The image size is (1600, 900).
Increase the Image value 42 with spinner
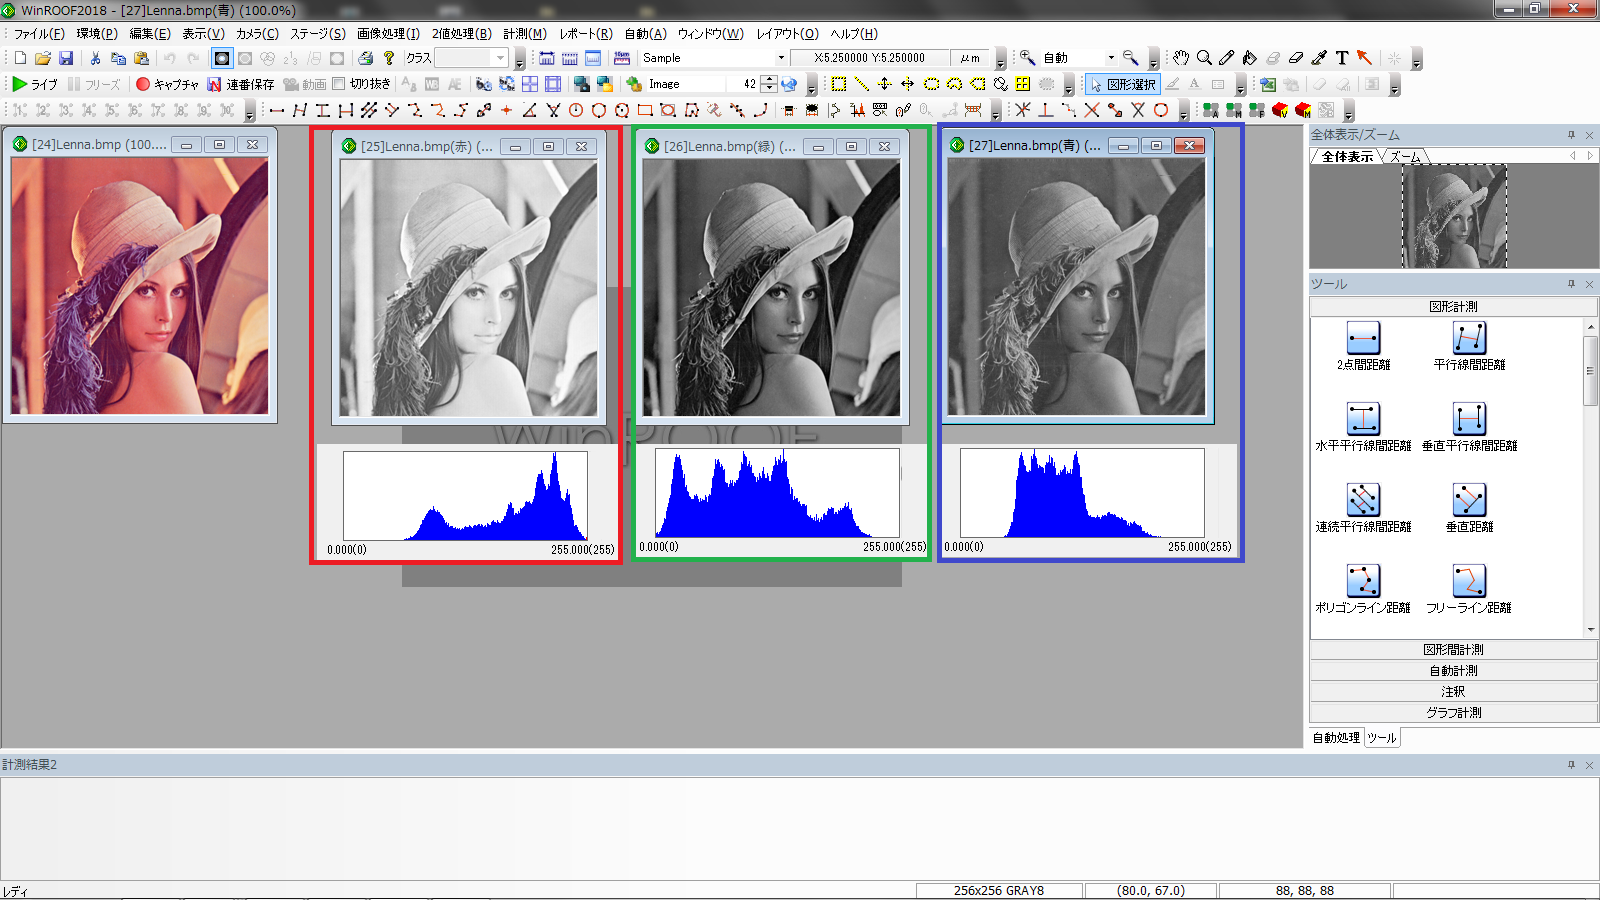(x=769, y=80)
